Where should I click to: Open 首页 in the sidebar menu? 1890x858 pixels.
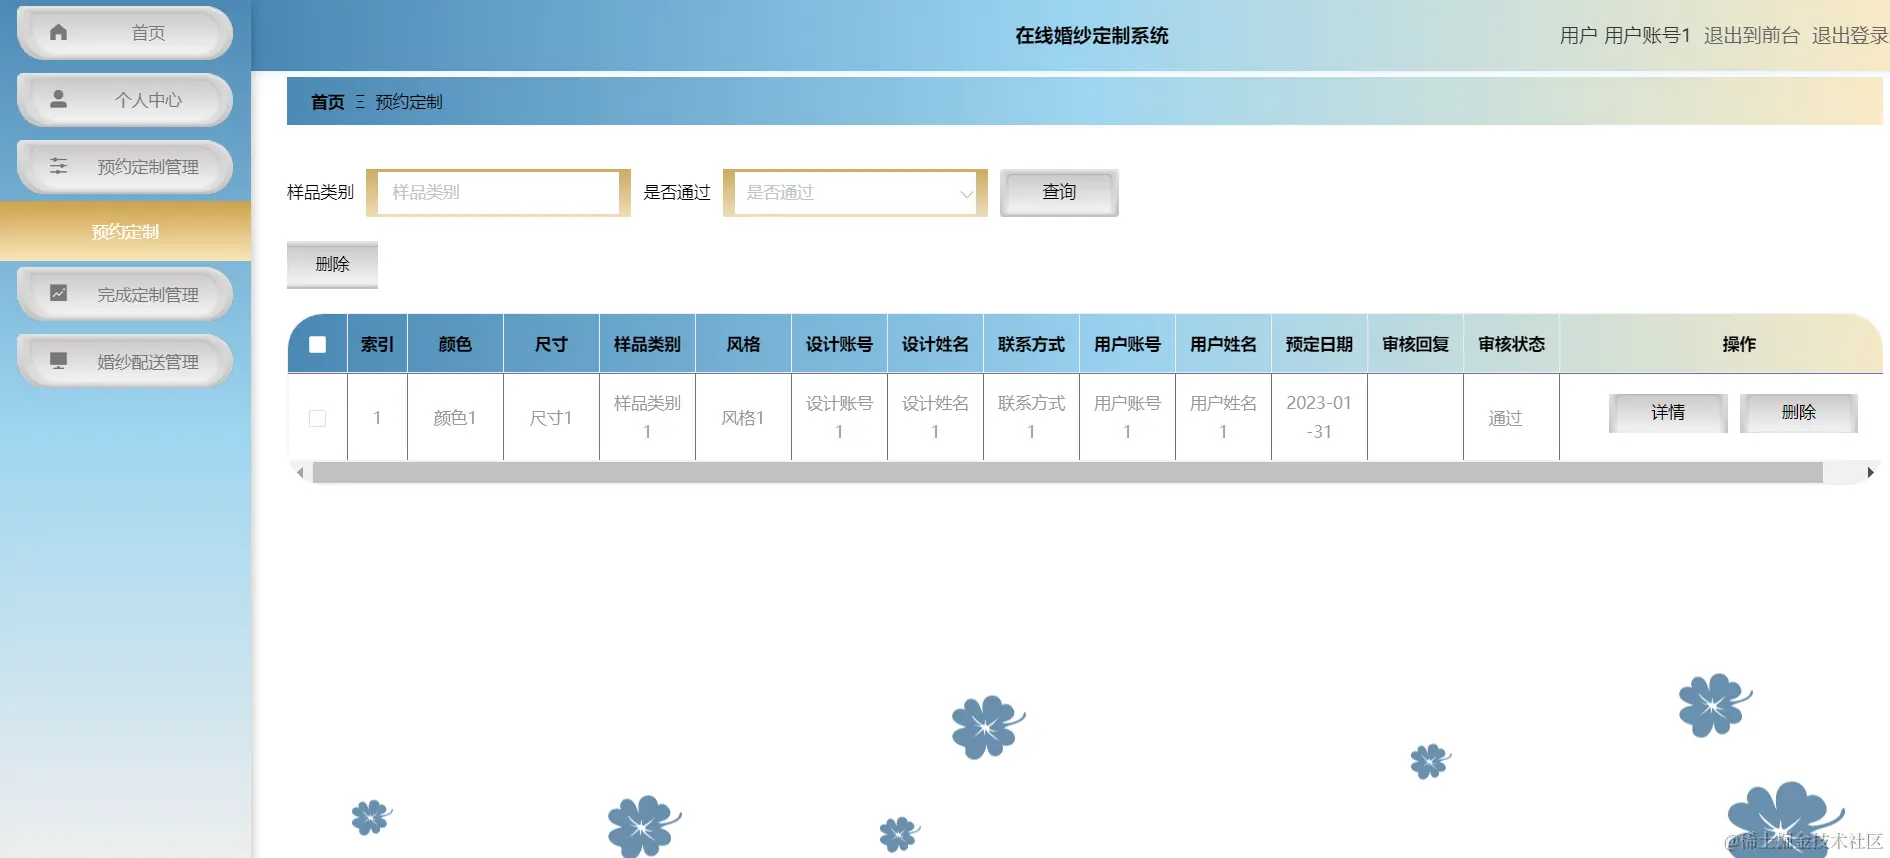point(125,33)
